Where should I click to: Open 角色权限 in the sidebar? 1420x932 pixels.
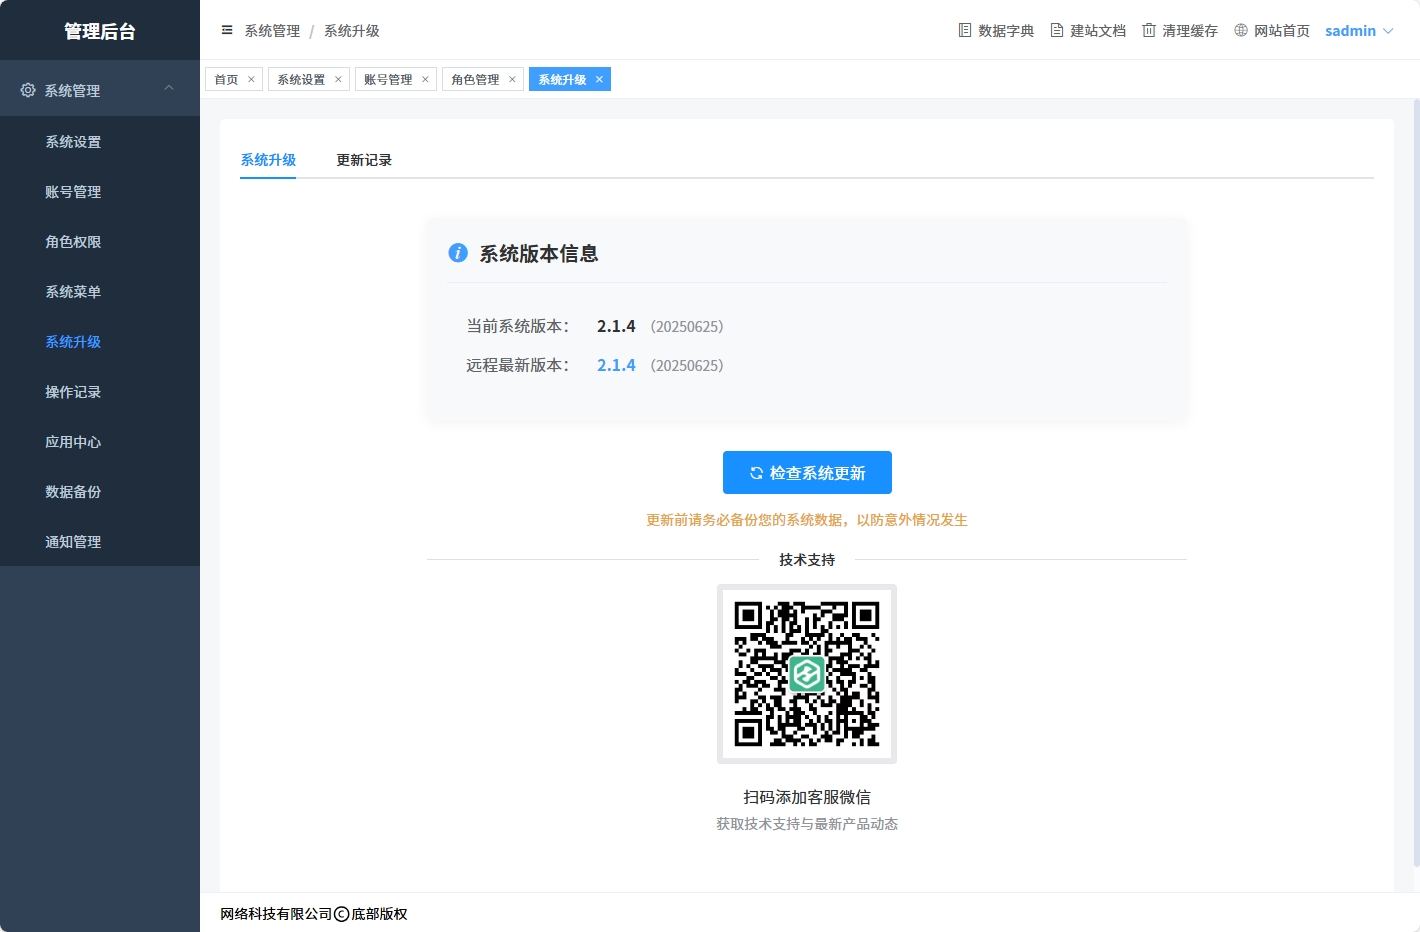(100, 242)
